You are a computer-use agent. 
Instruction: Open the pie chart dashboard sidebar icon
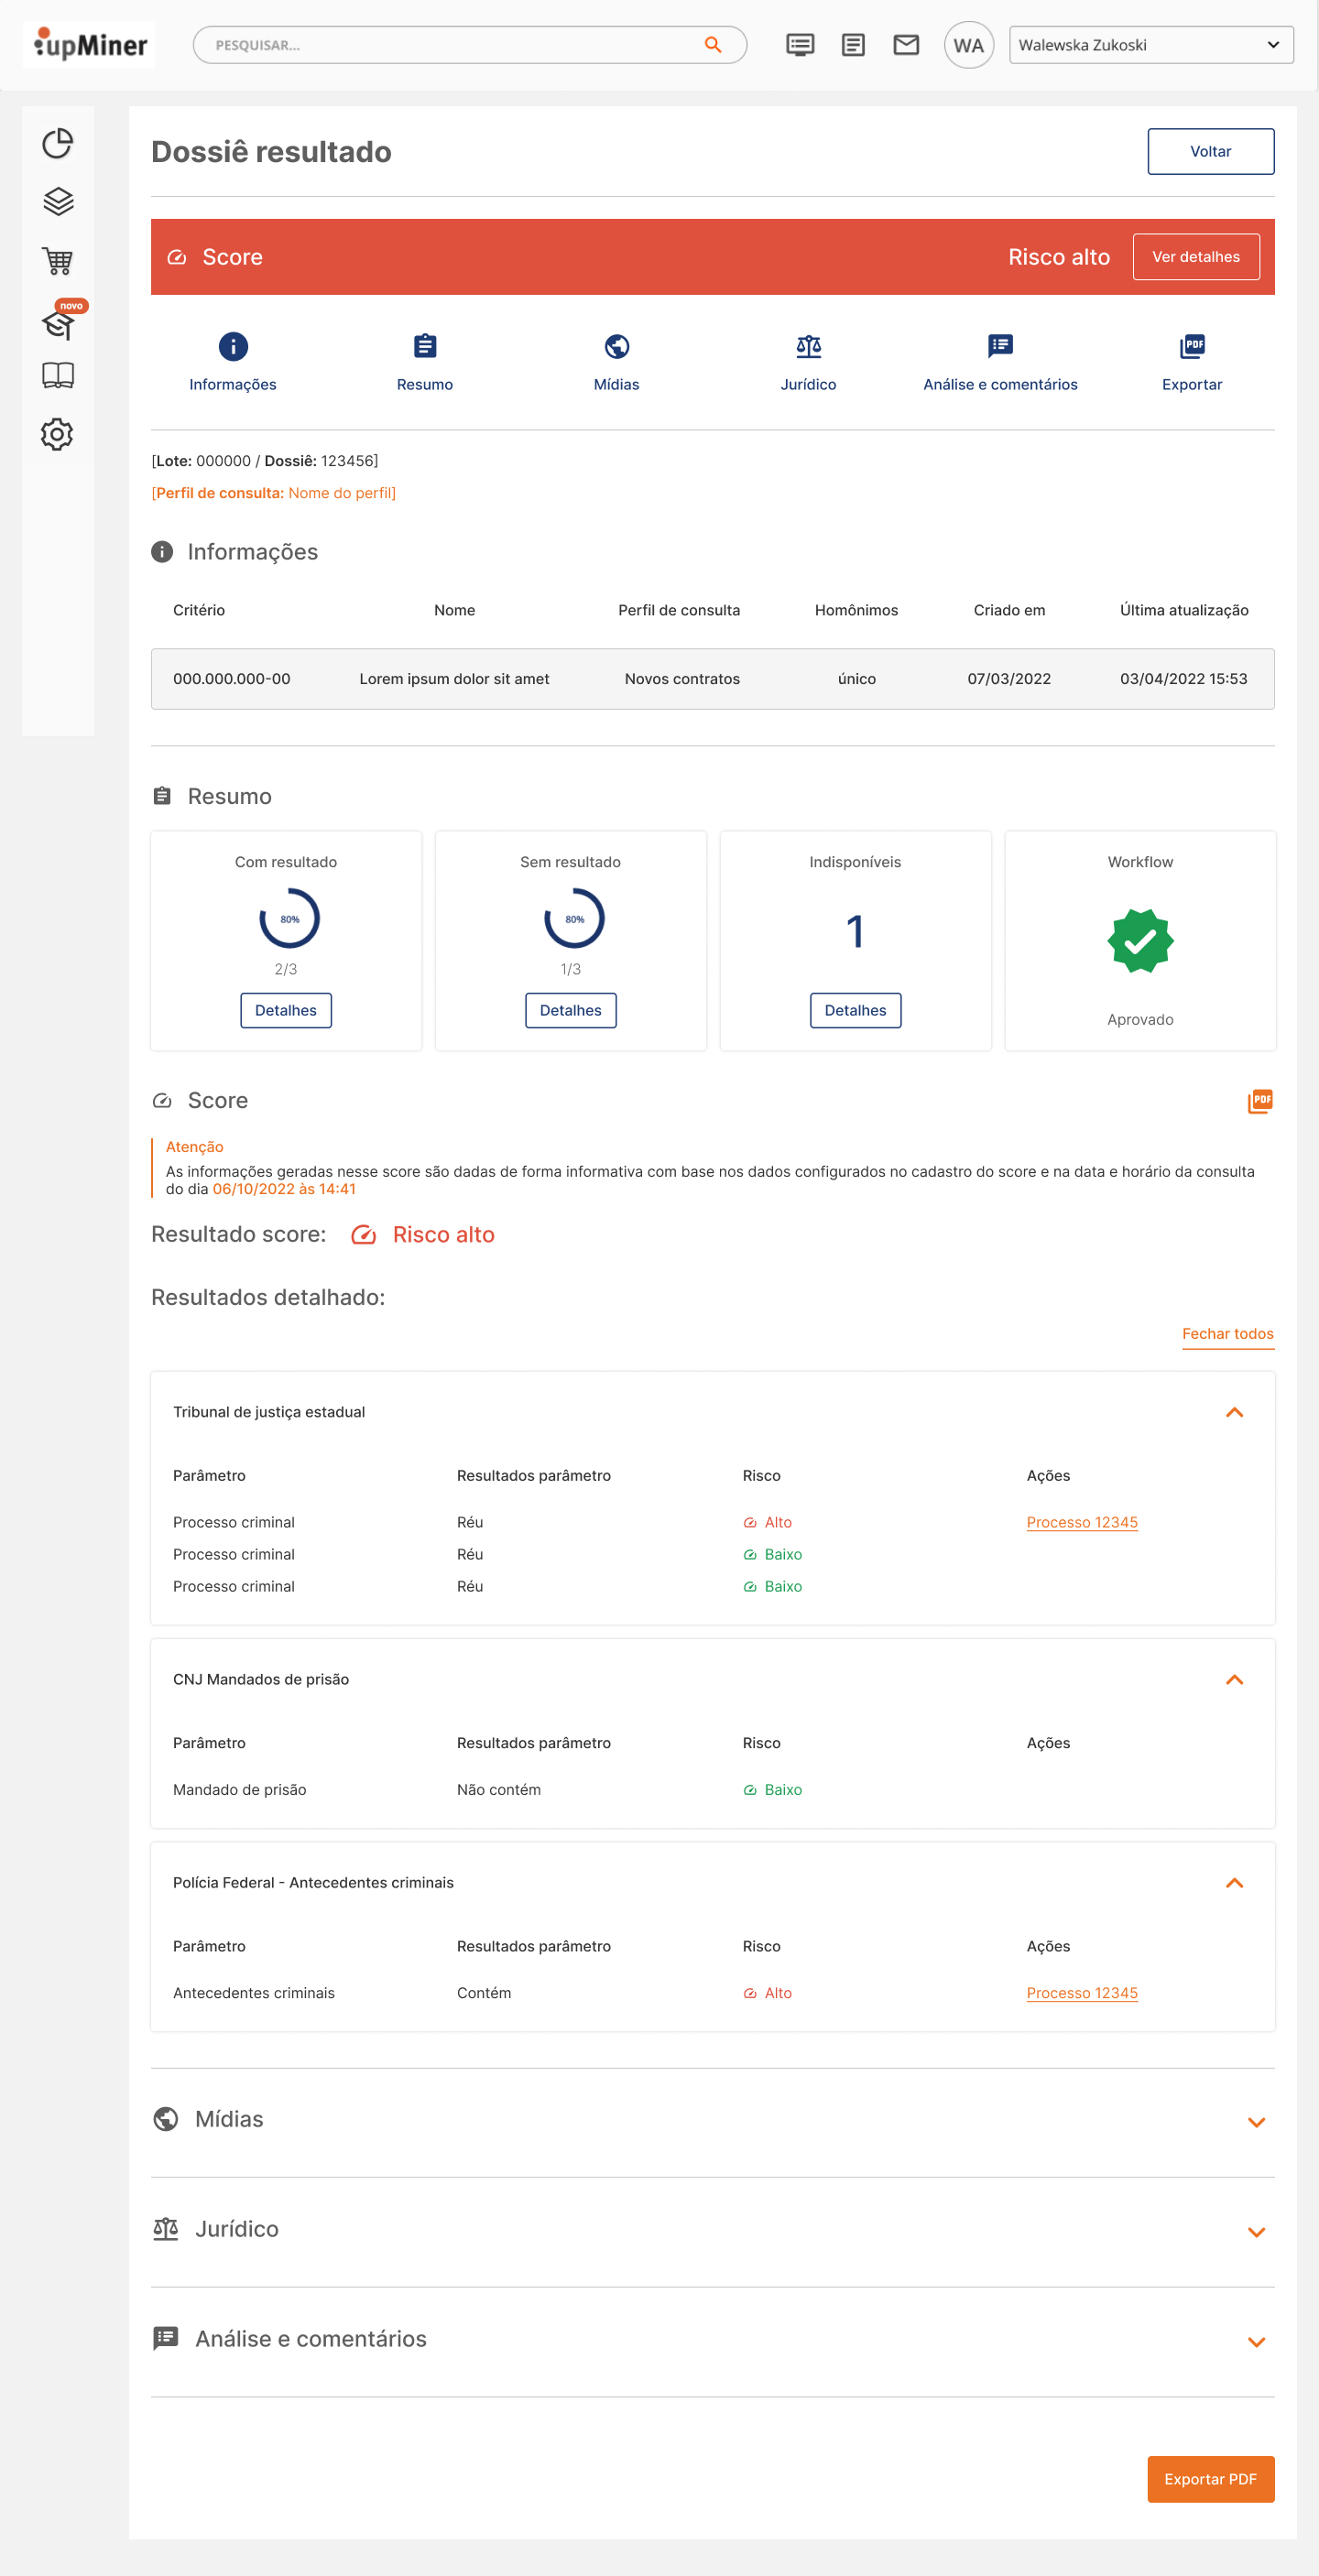point(58,144)
